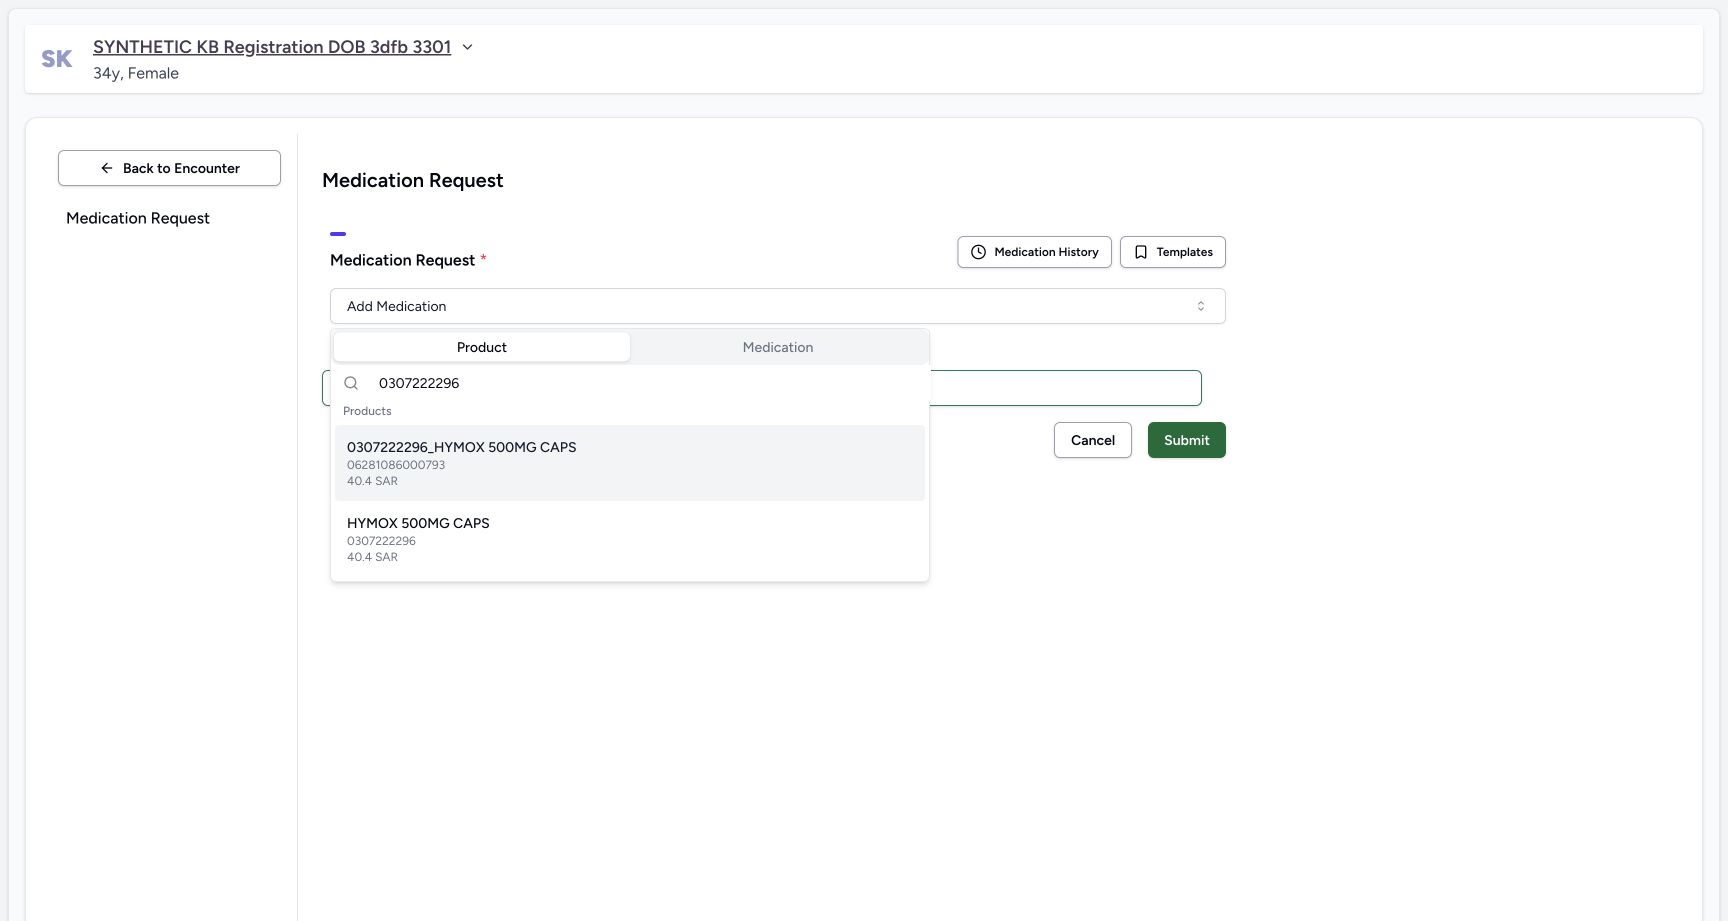Click the code 06281086000793
This screenshot has width=1728, height=921.
coord(396,465)
